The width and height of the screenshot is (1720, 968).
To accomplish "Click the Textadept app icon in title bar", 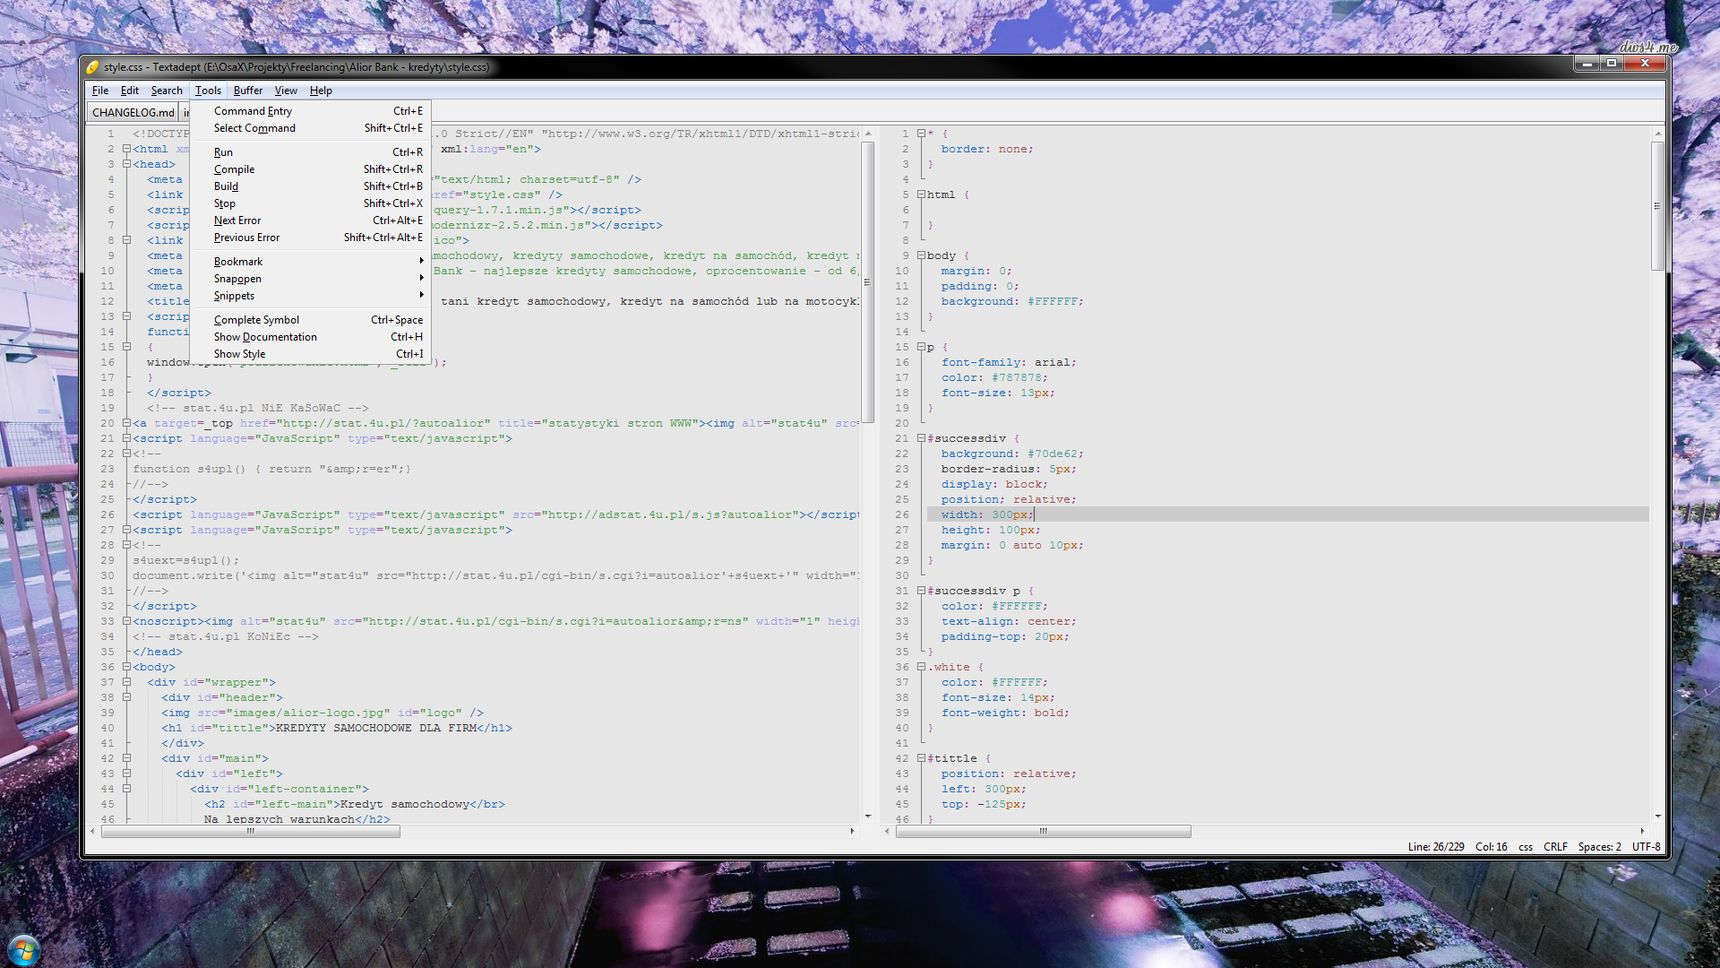I will click(x=93, y=67).
